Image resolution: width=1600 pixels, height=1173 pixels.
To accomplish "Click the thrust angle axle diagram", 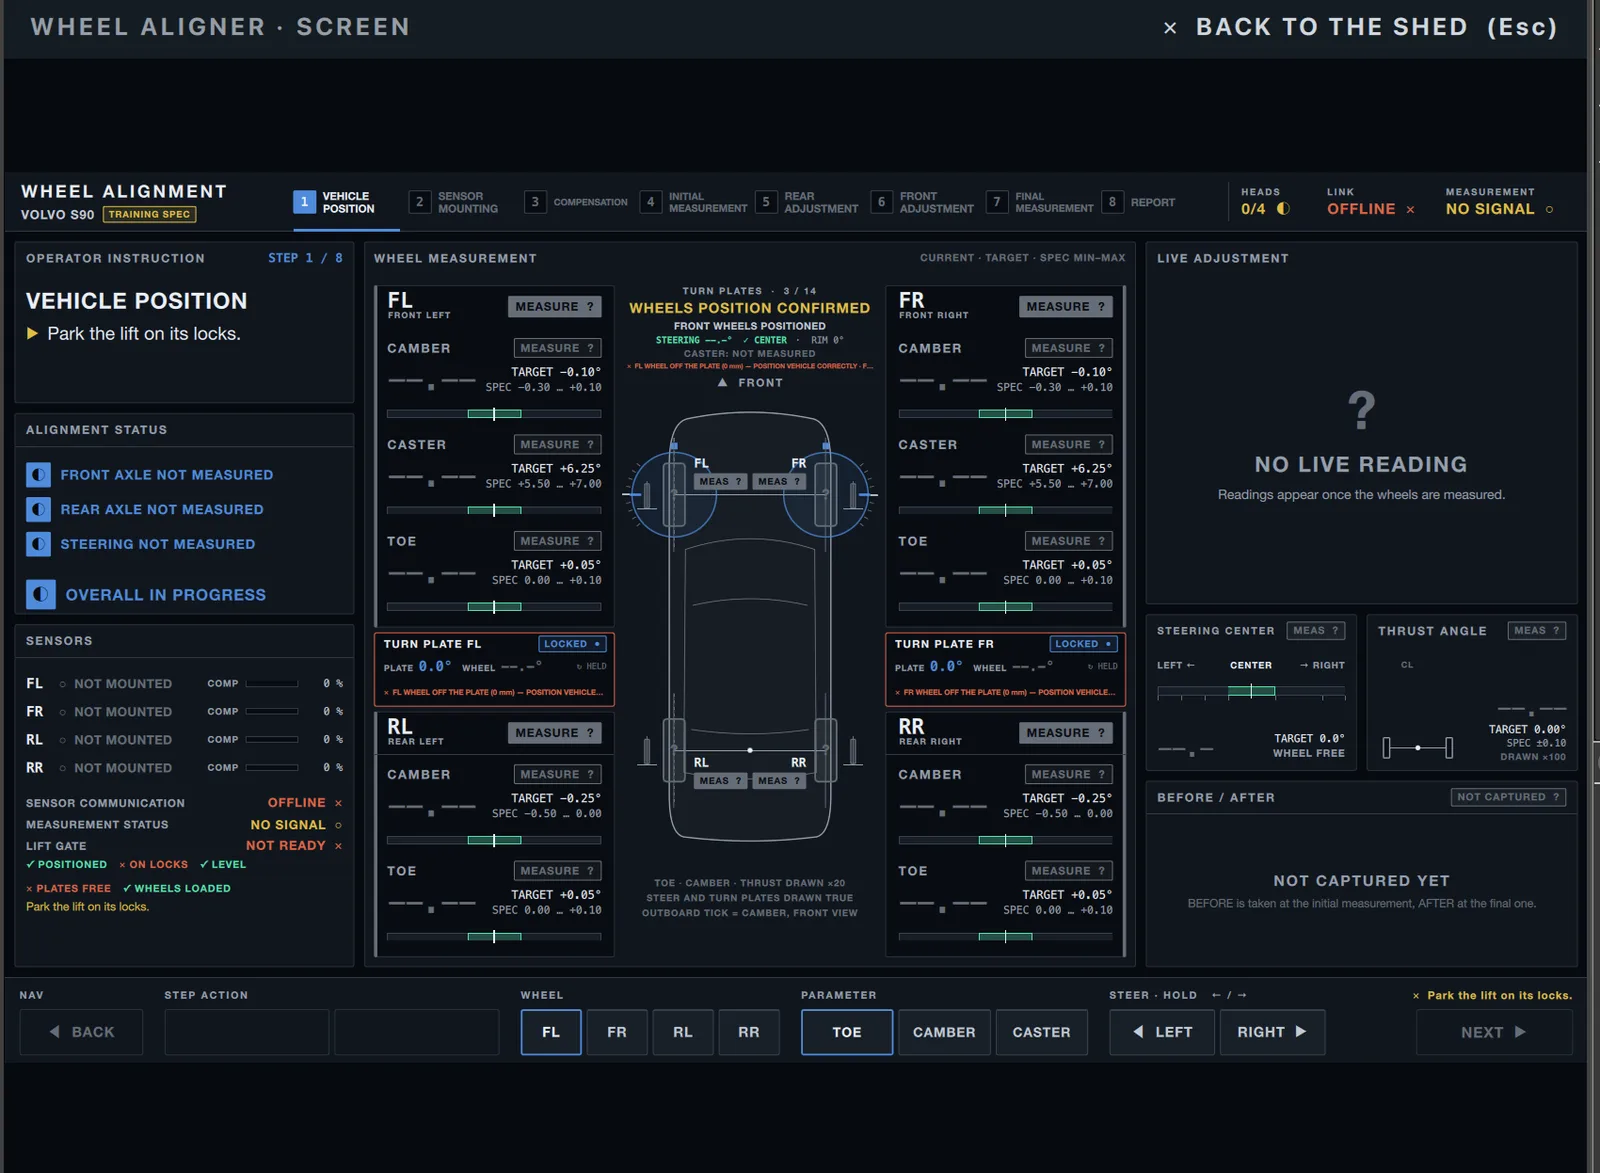I will (x=1418, y=747).
